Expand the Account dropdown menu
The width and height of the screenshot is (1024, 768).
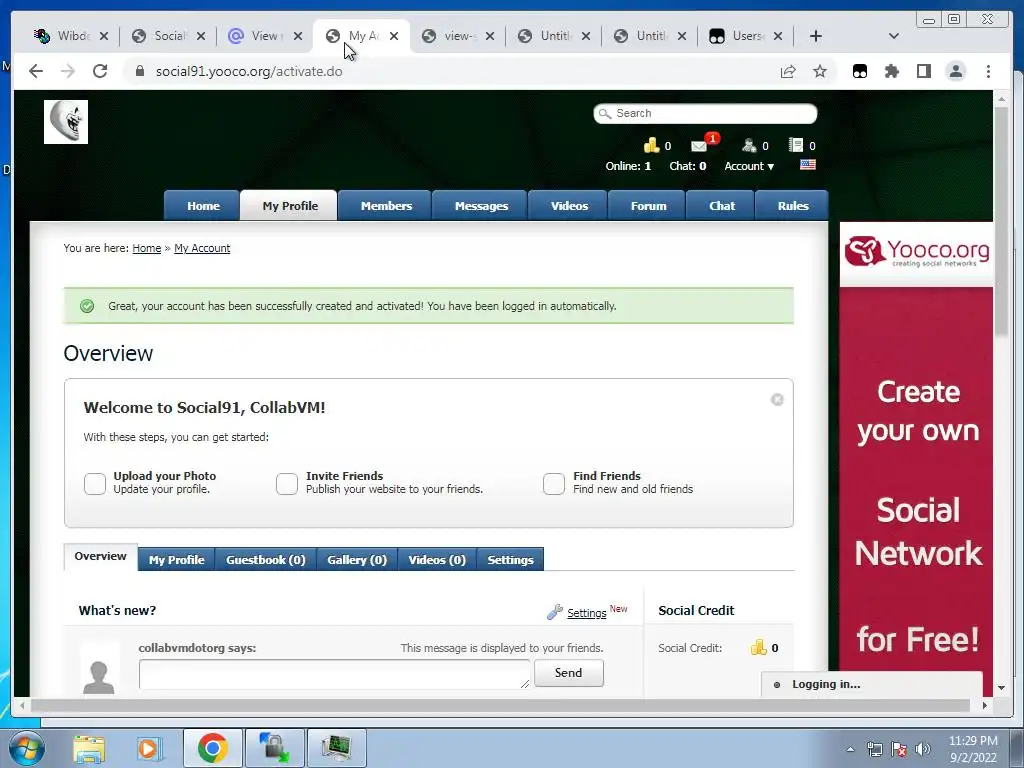click(749, 166)
